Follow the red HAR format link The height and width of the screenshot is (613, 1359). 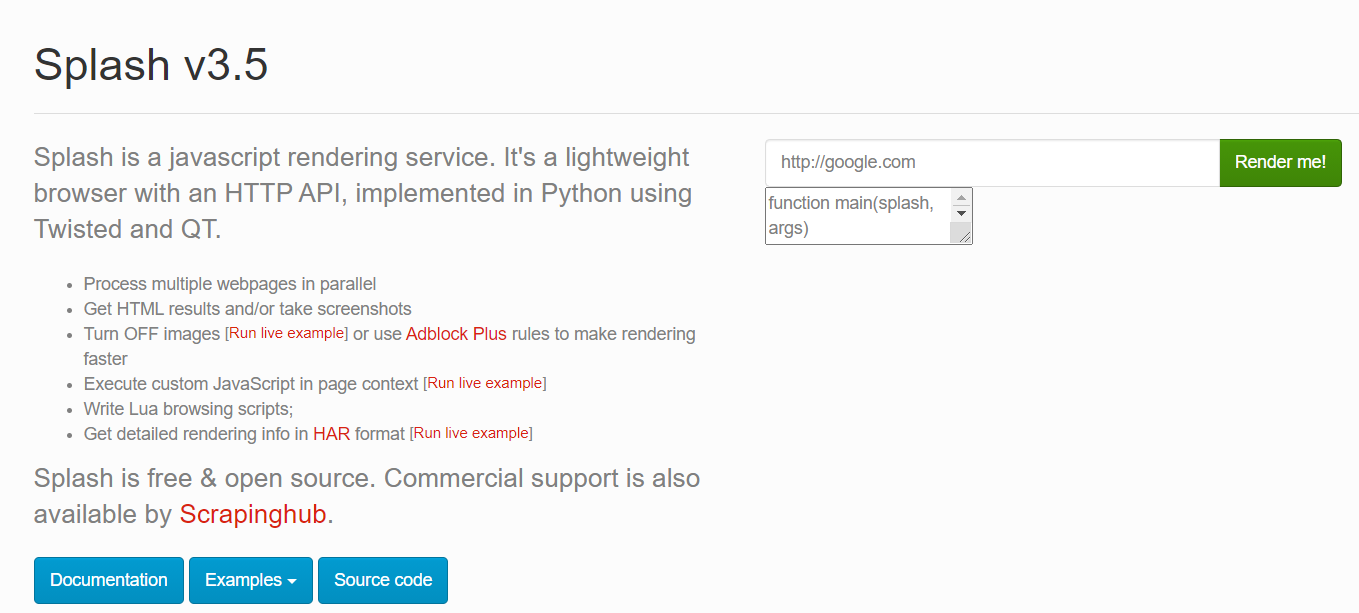[x=331, y=434]
